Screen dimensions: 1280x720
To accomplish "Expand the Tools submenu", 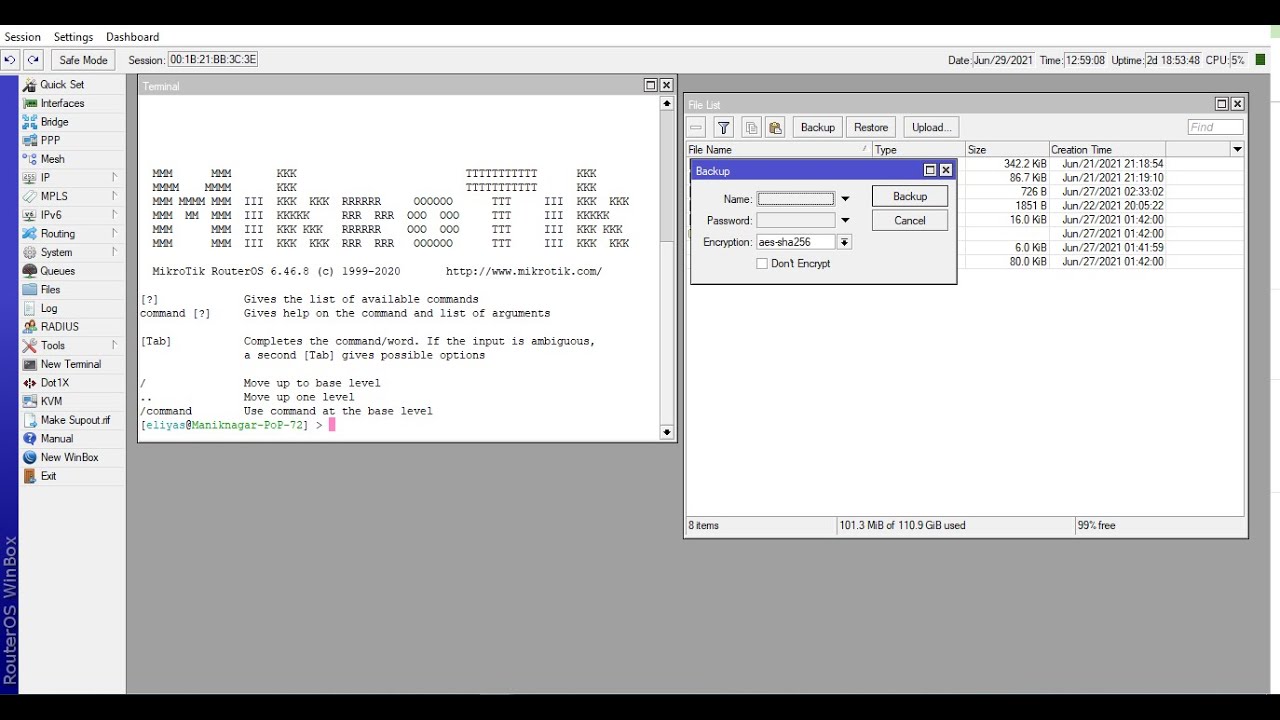I will coord(70,345).
